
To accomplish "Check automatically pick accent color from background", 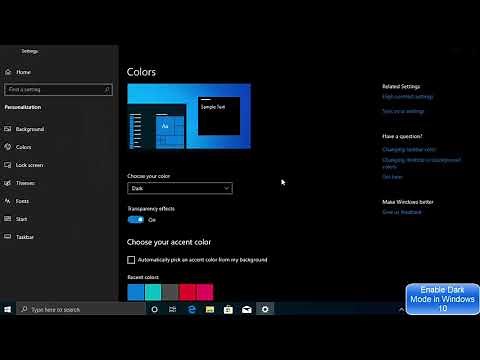I will pos(131,260).
